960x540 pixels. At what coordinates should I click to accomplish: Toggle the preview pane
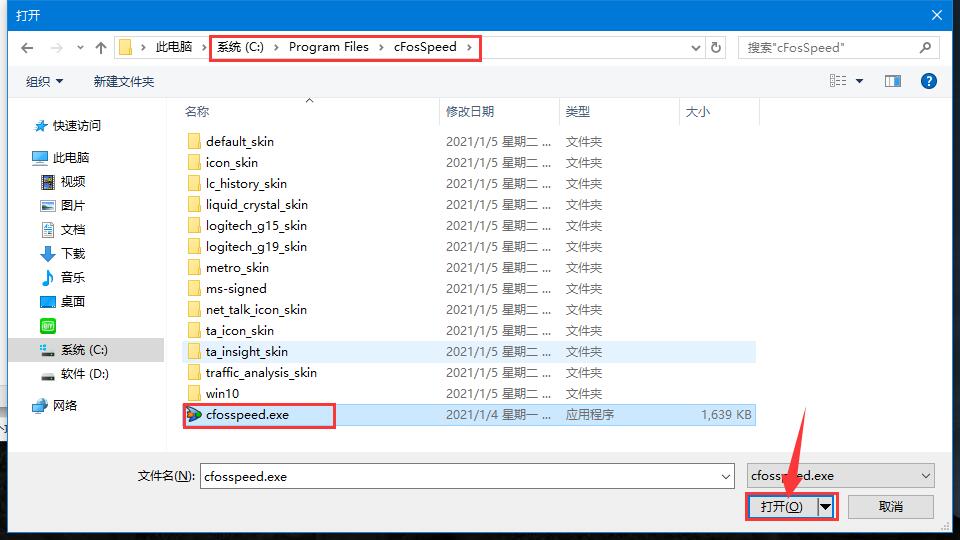click(893, 81)
